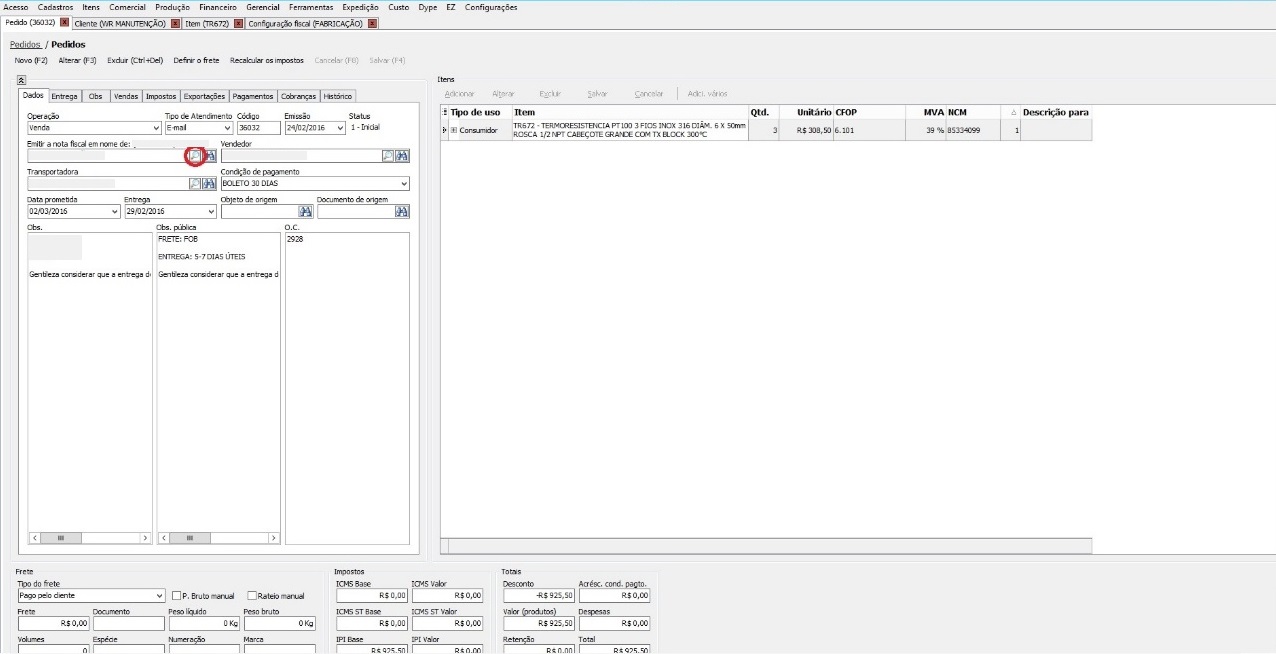
Task: Click binoculars icon for Documento de origem
Action: click(403, 212)
